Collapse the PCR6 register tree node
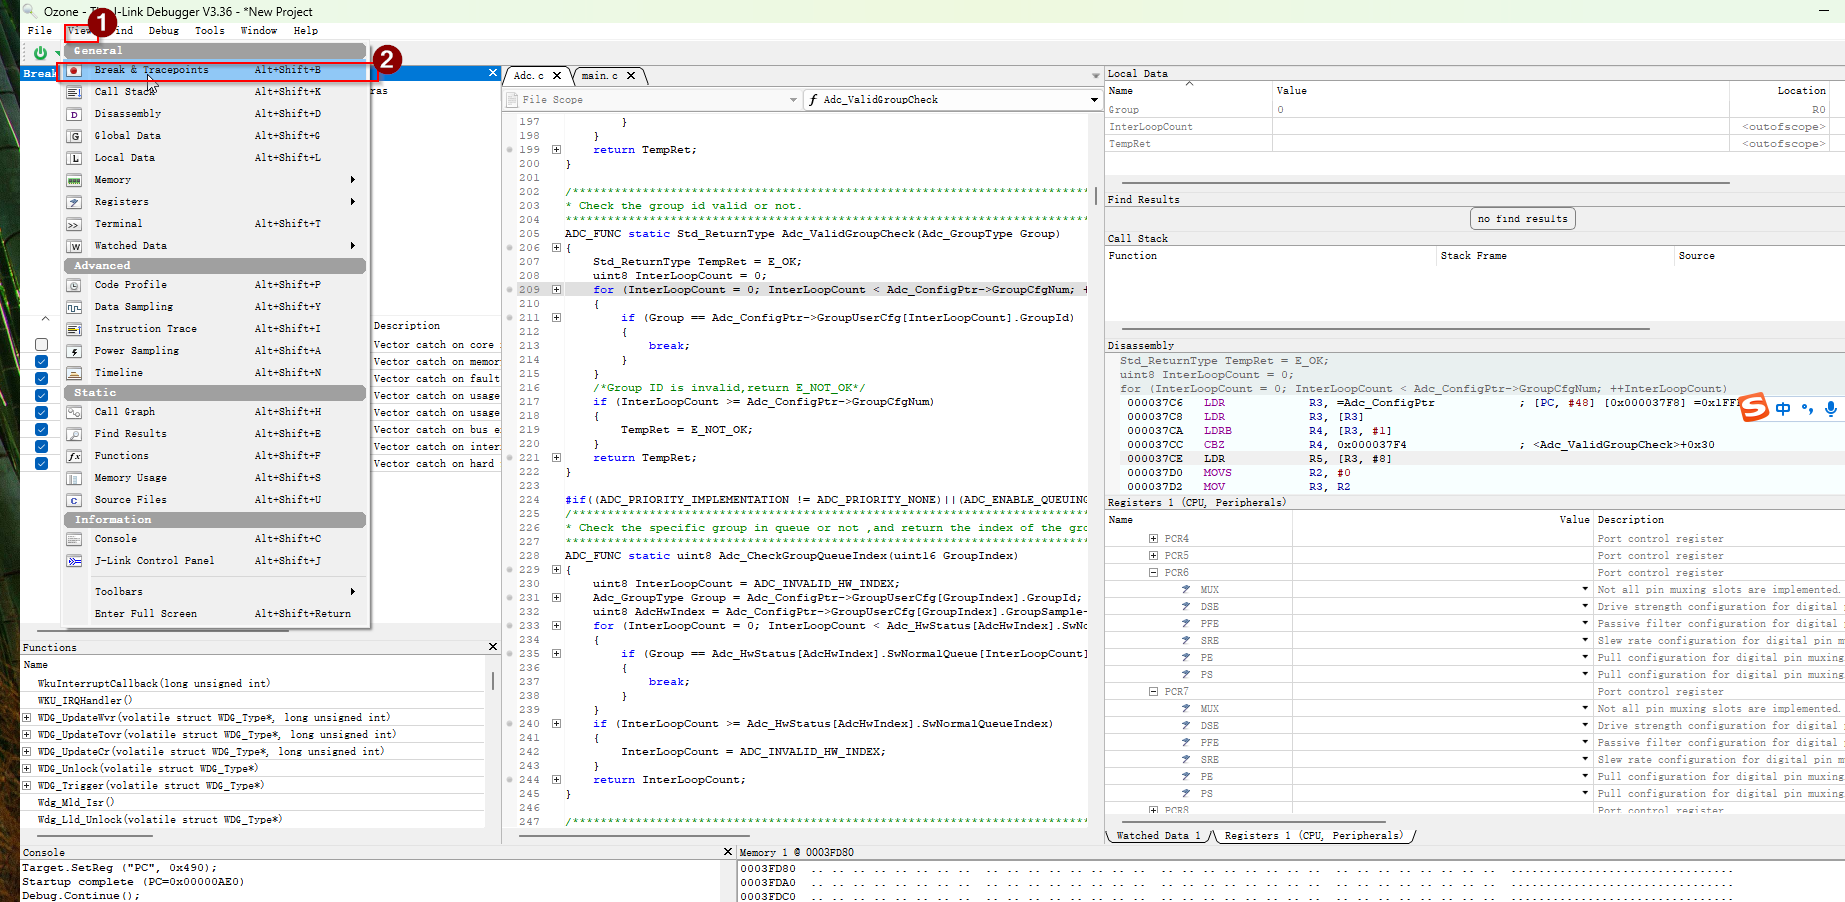This screenshot has width=1845, height=902. pyautogui.click(x=1153, y=573)
